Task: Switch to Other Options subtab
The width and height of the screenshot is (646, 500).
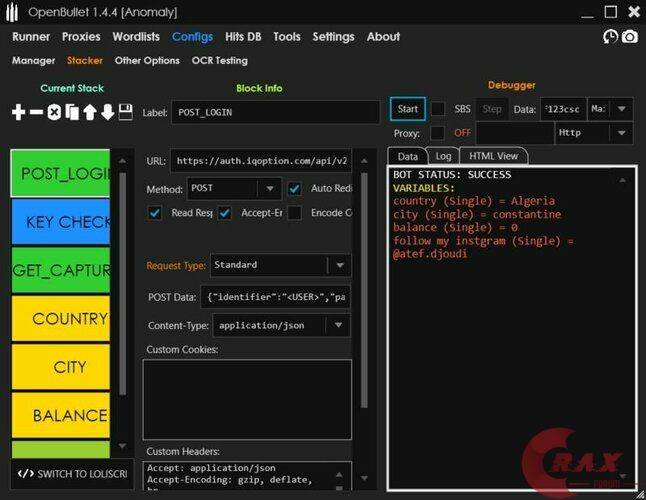Action: pyautogui.click(x=147, y=61)
